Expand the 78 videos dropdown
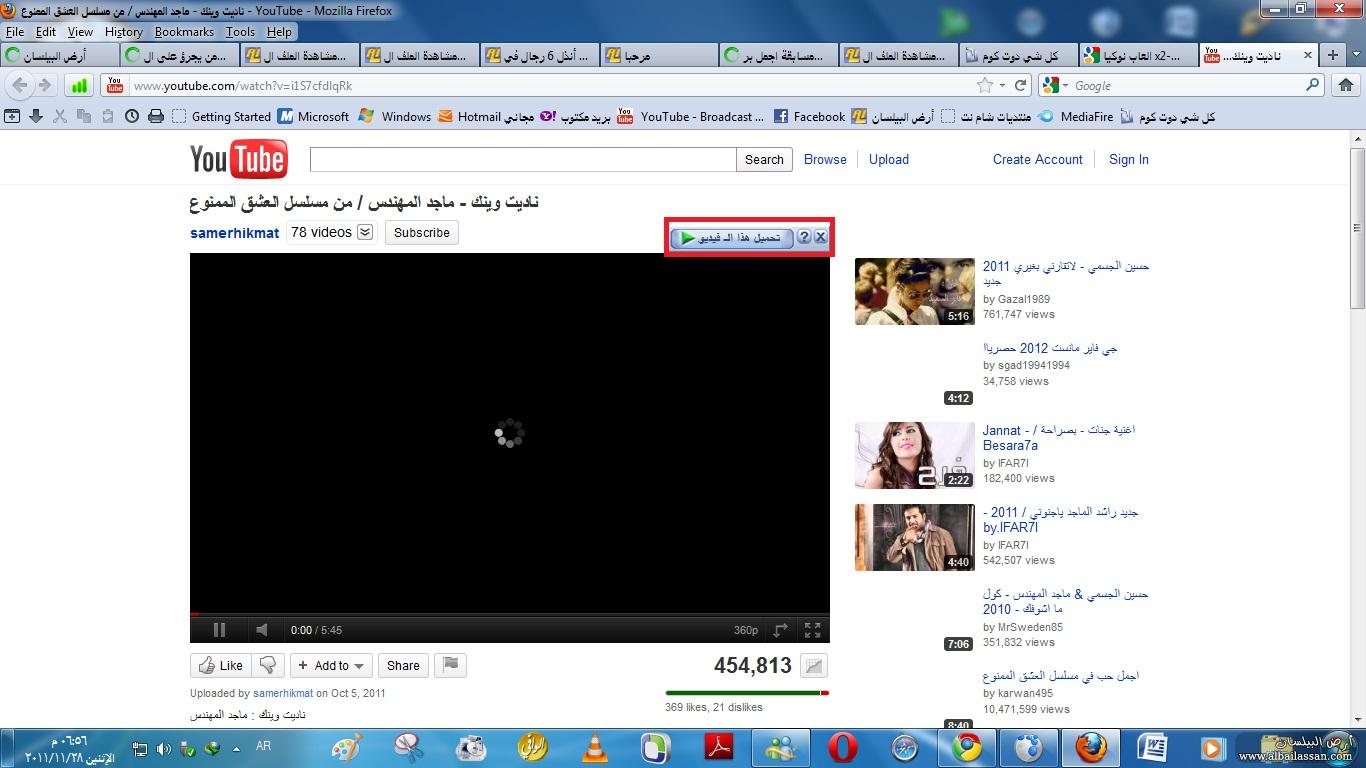Image resolution: width=1366 pixels, height=768 pixels. pos(365,232)
